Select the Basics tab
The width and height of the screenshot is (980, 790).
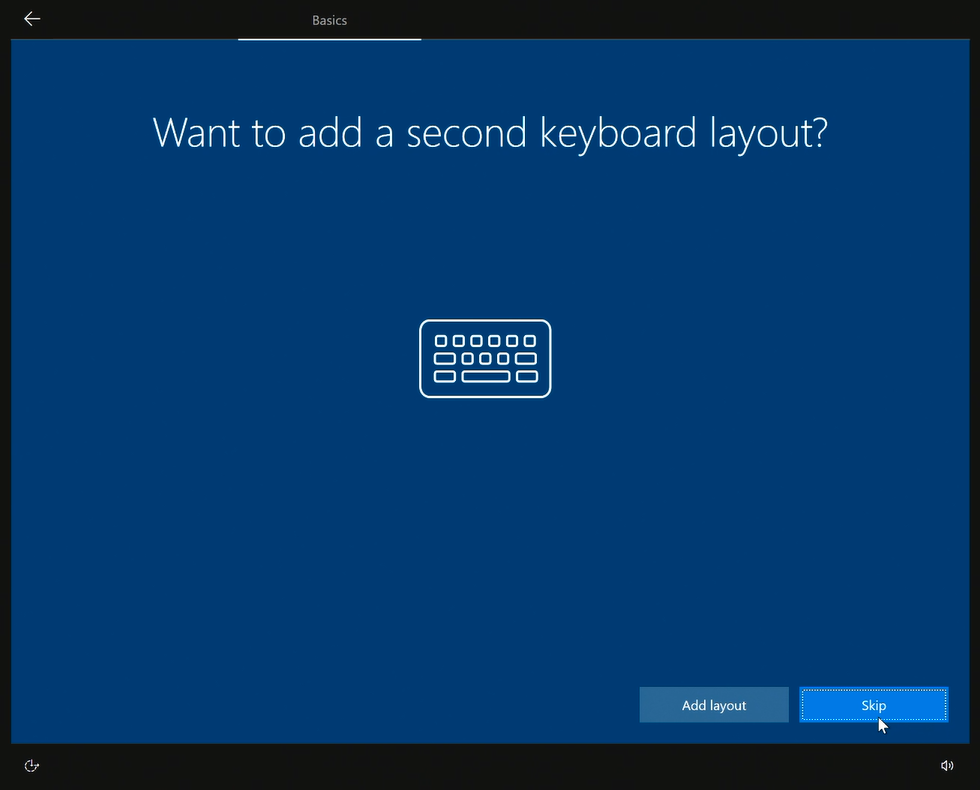coord(329,20)
